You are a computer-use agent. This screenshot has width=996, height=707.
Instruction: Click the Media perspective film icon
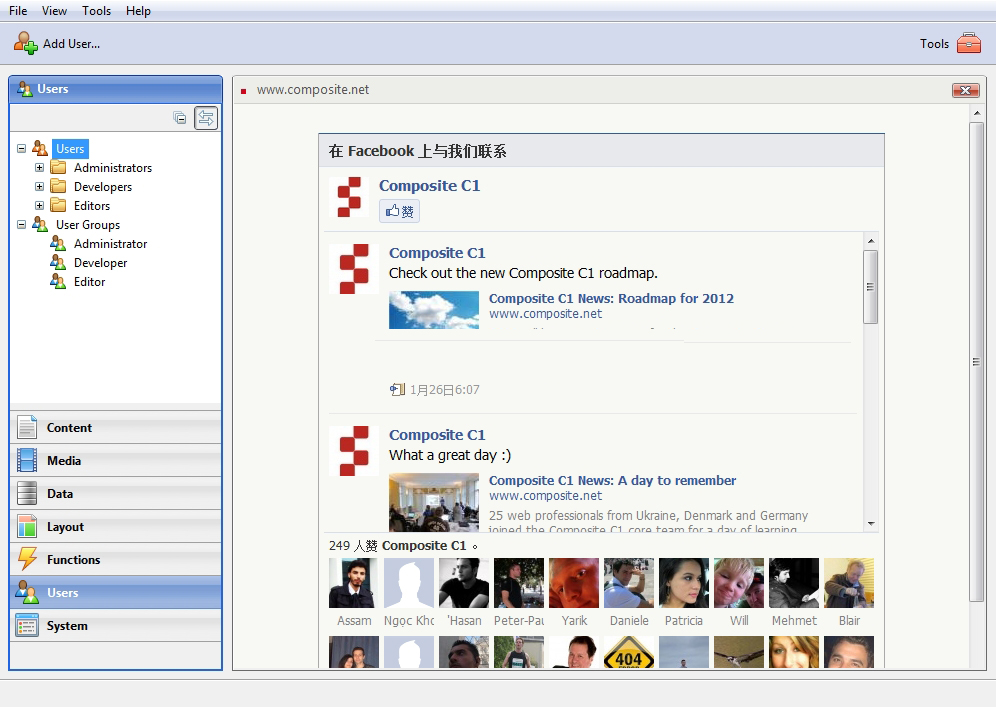(27, 461)
